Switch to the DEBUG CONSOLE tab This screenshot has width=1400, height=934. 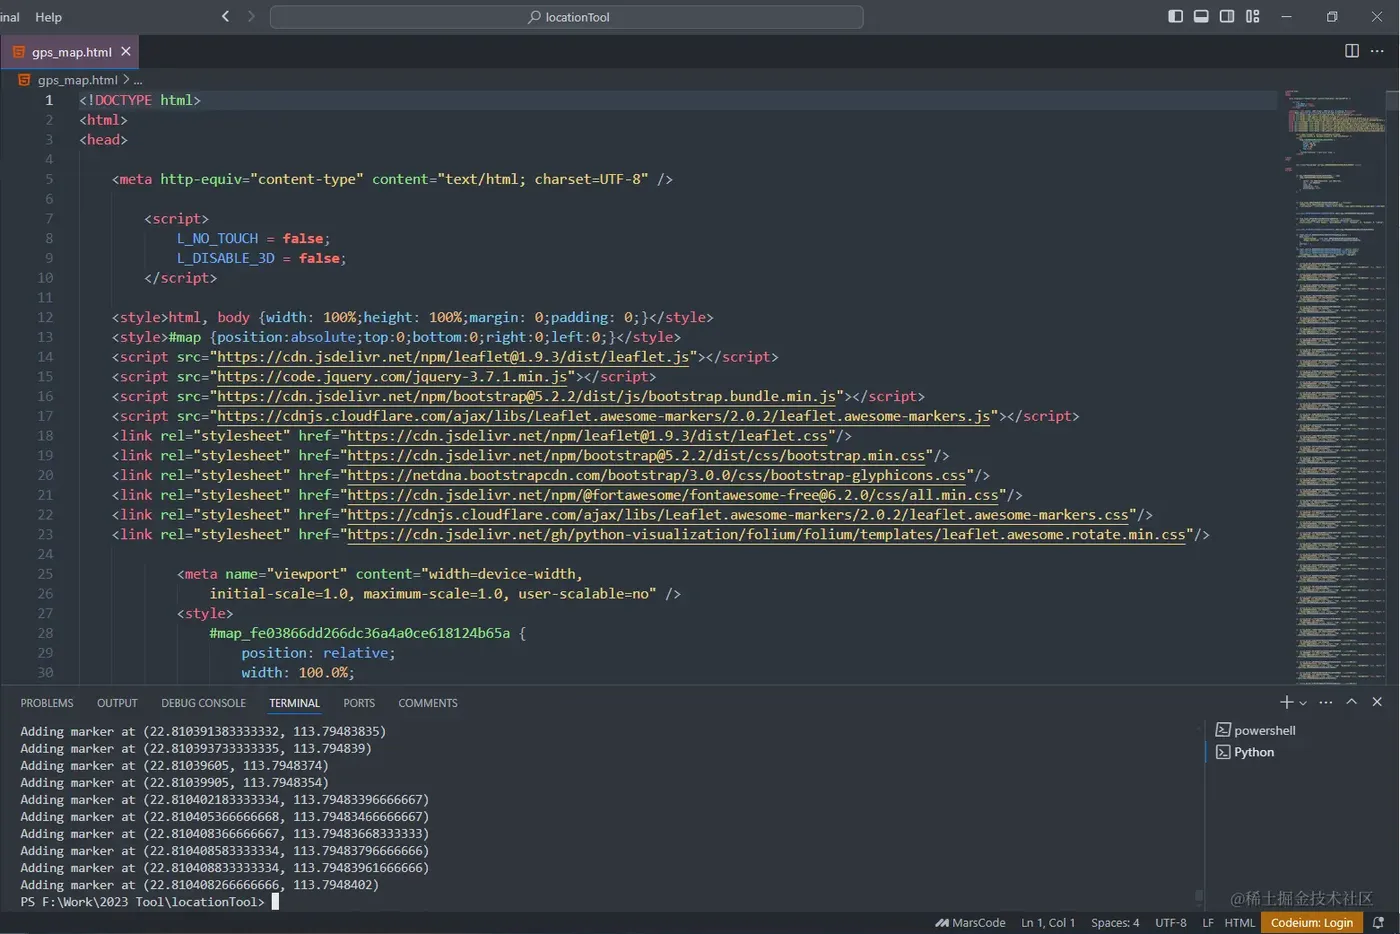(203, 703)
